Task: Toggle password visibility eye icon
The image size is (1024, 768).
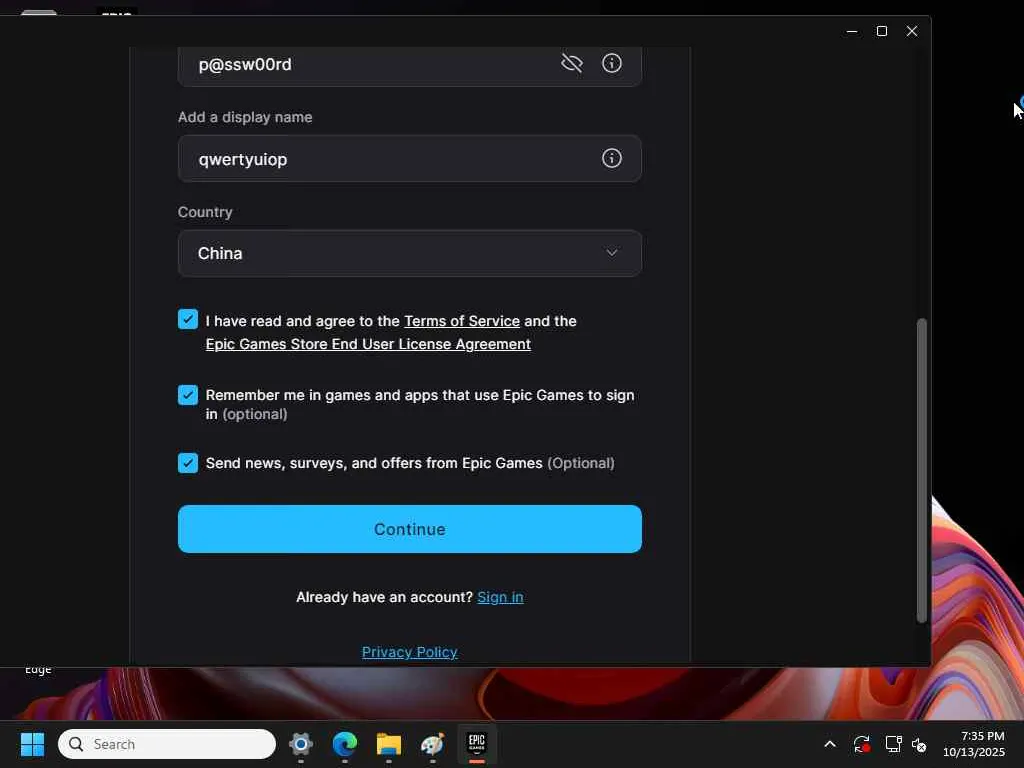Action: pos(571,63)
